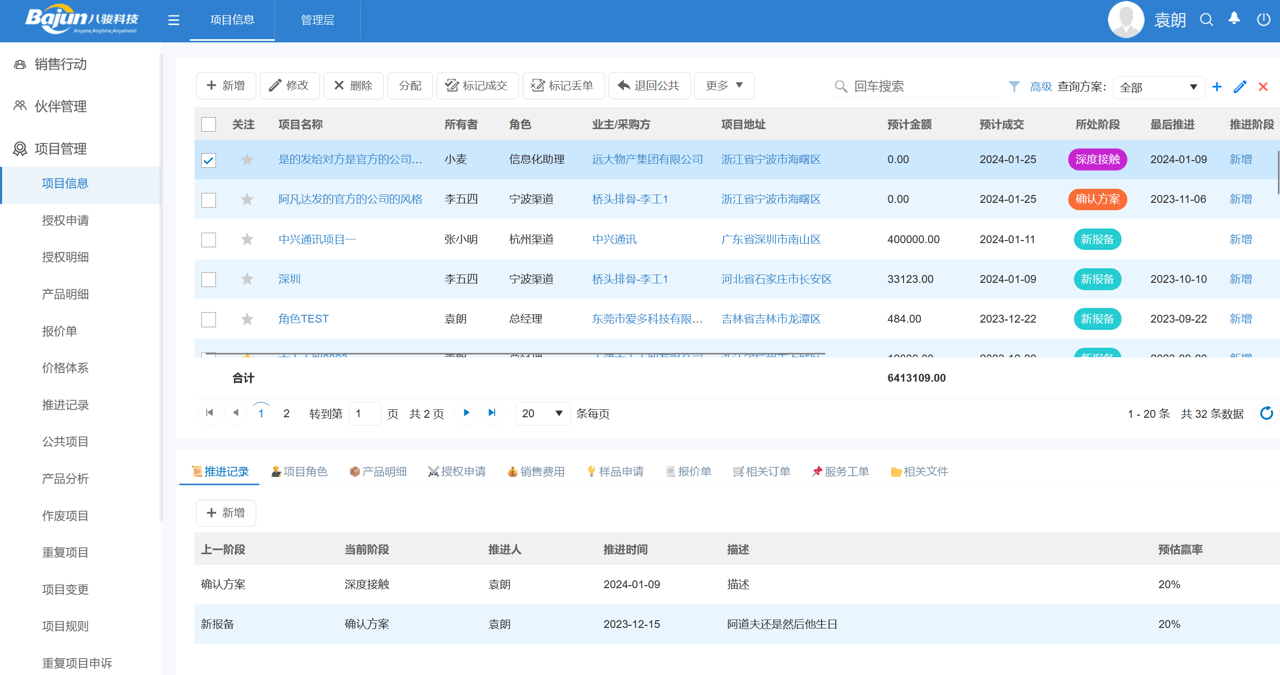
Task: Delete the query plan with the red X icon
Action: (x=1262, y=87)
